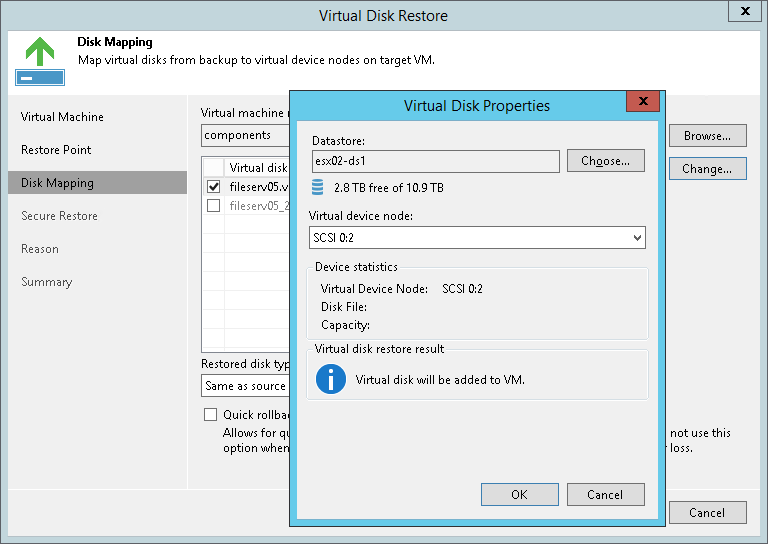Click the Change button
The image size is (768, 544).
point(707,169)
